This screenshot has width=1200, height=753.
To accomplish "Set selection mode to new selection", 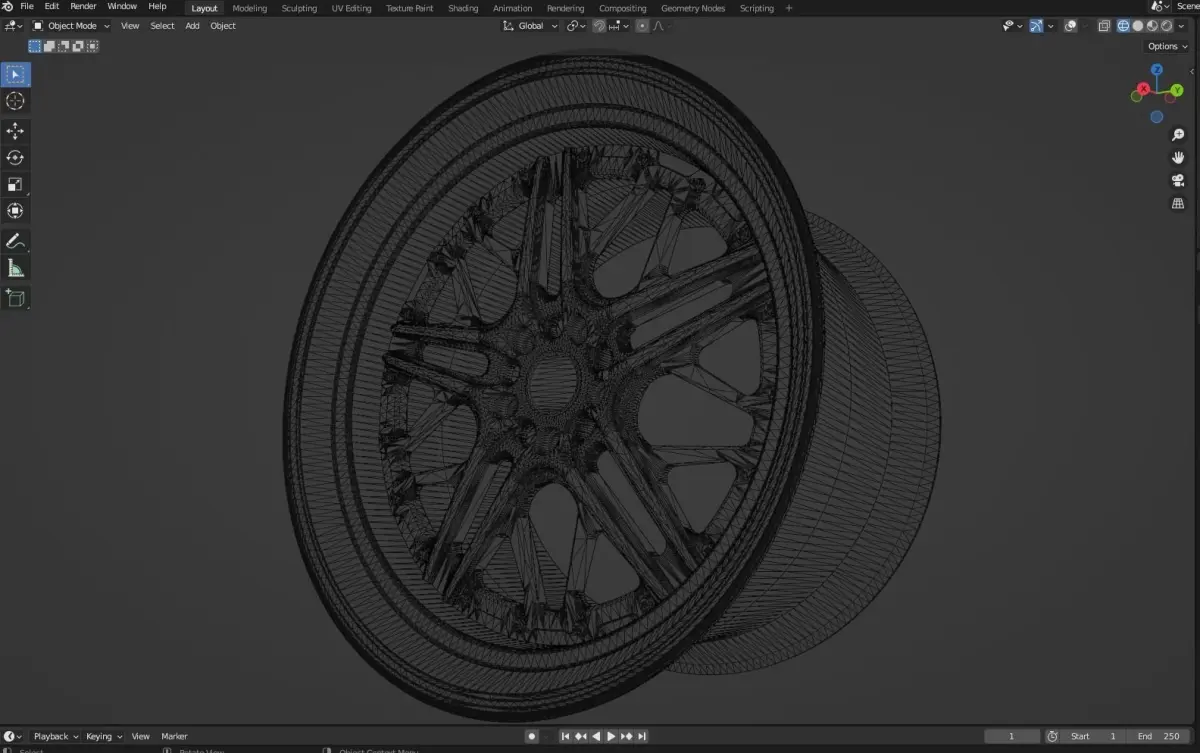I will click(35, 46).
